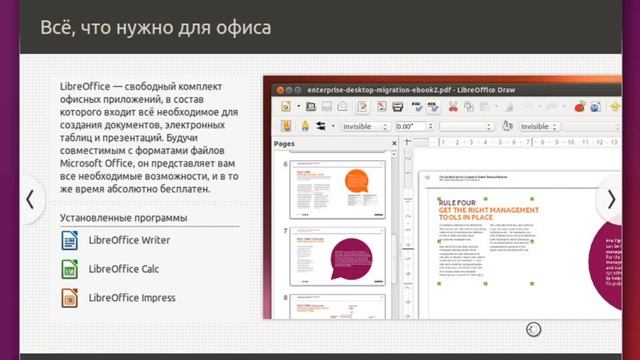Click the Area paint bucket icon

(507, 126)
